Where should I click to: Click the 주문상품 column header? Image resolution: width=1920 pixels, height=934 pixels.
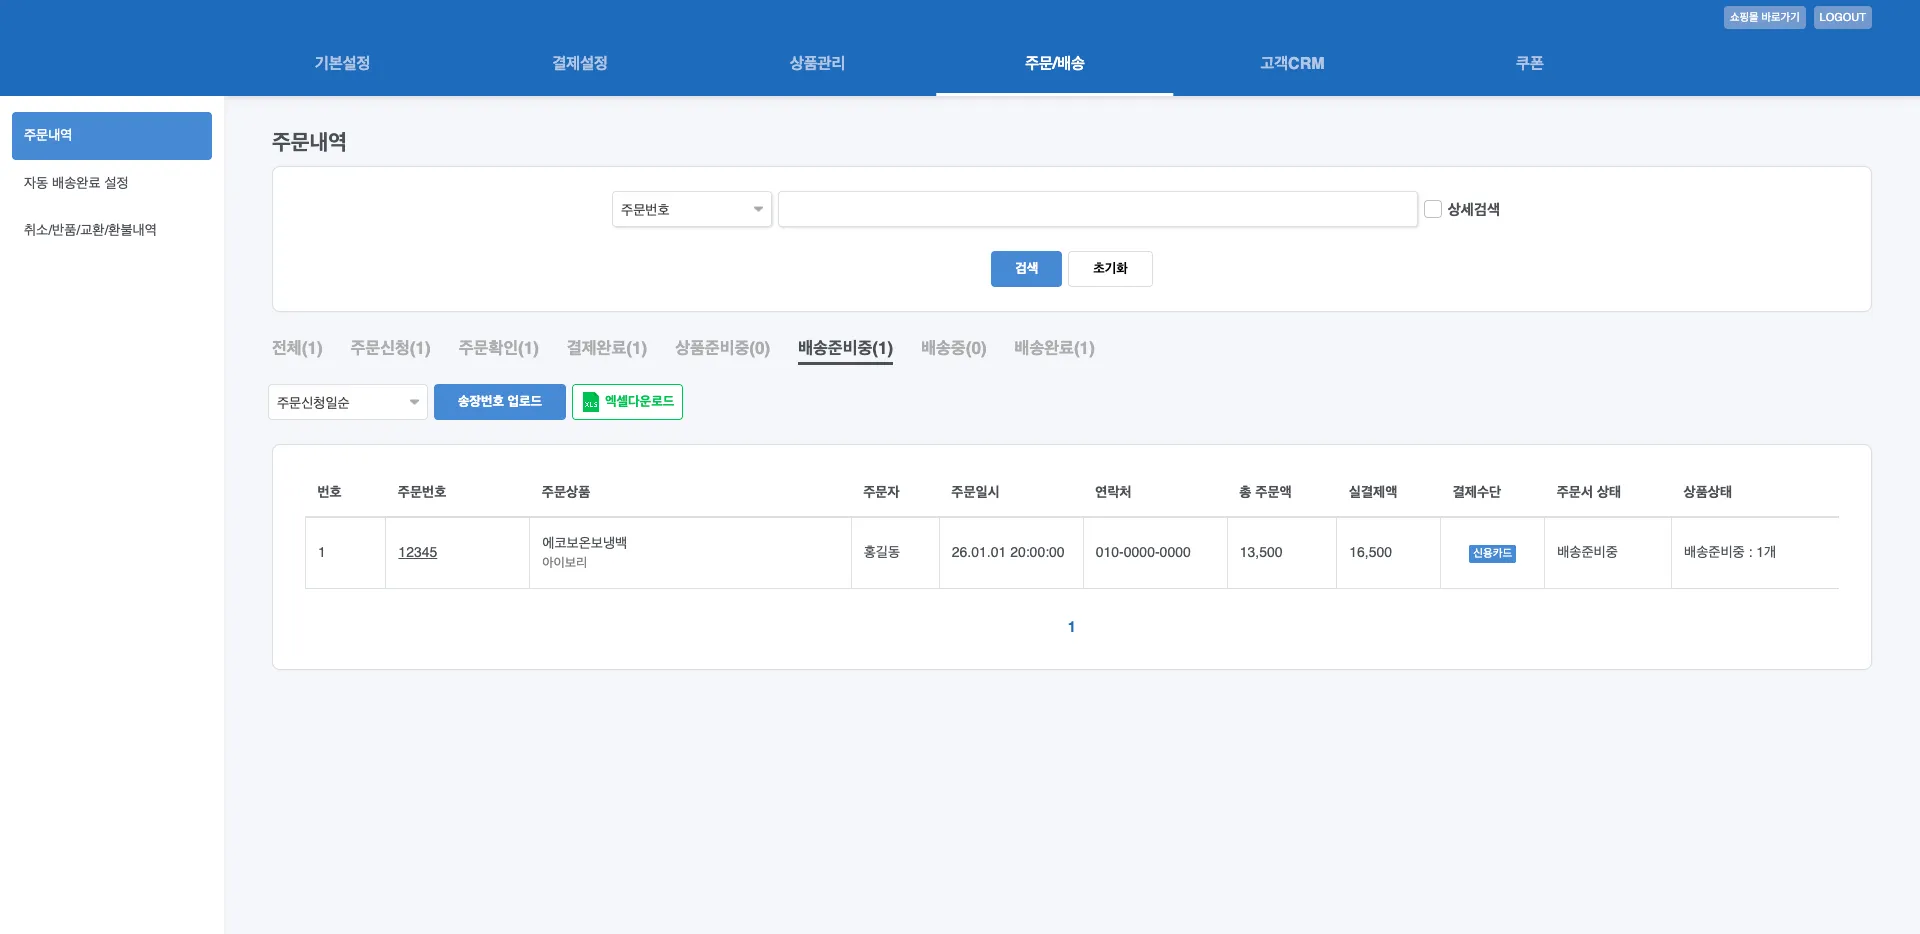click(566, 492)
